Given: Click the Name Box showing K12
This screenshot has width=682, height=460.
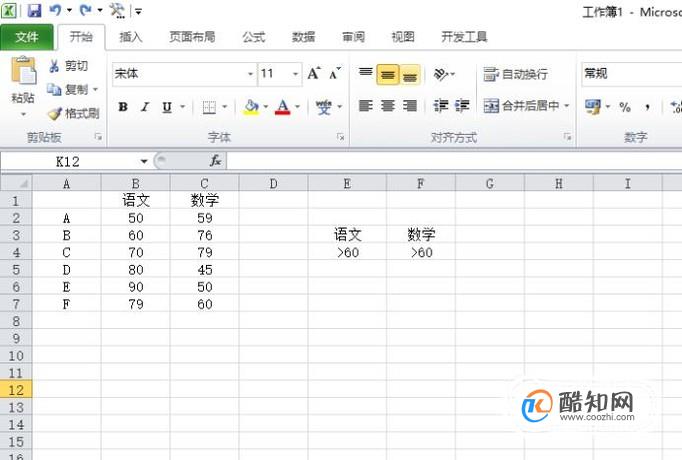Looking at the screenshot, I should [x=68, y=162].
